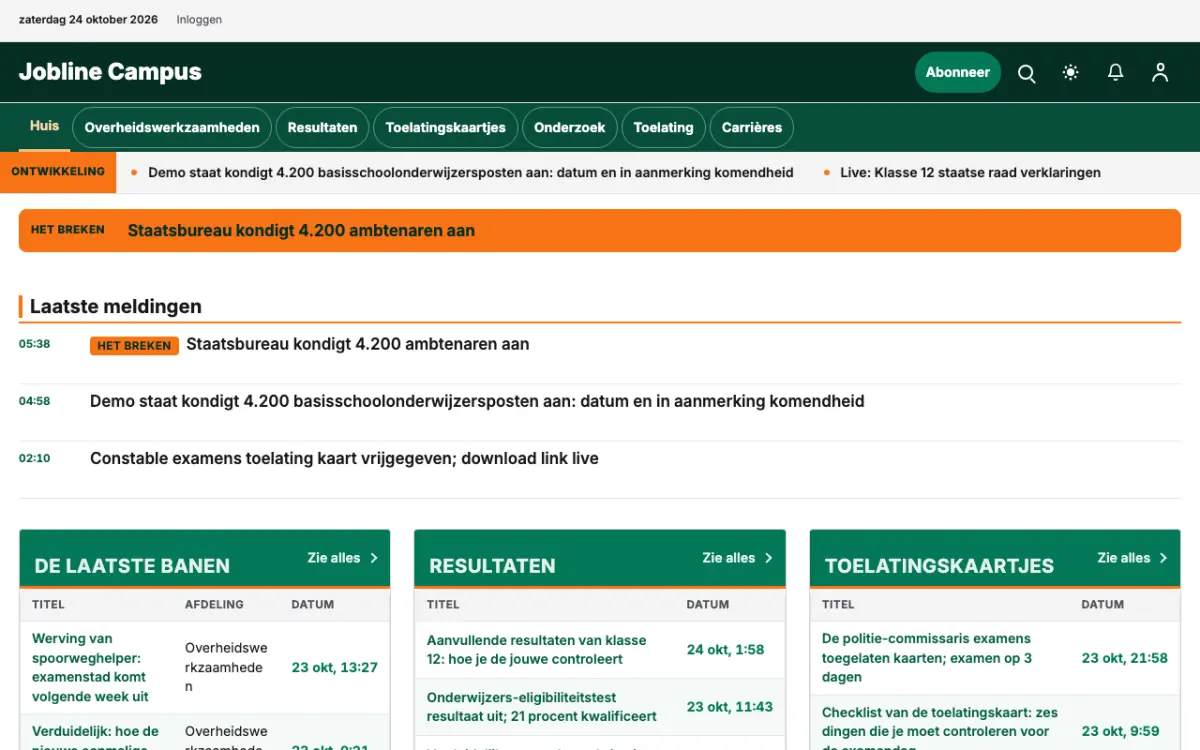Click the 23 okt, 11:43 date cell
The width and height of the screenshot is (1200, 750).
coord(730,706)
